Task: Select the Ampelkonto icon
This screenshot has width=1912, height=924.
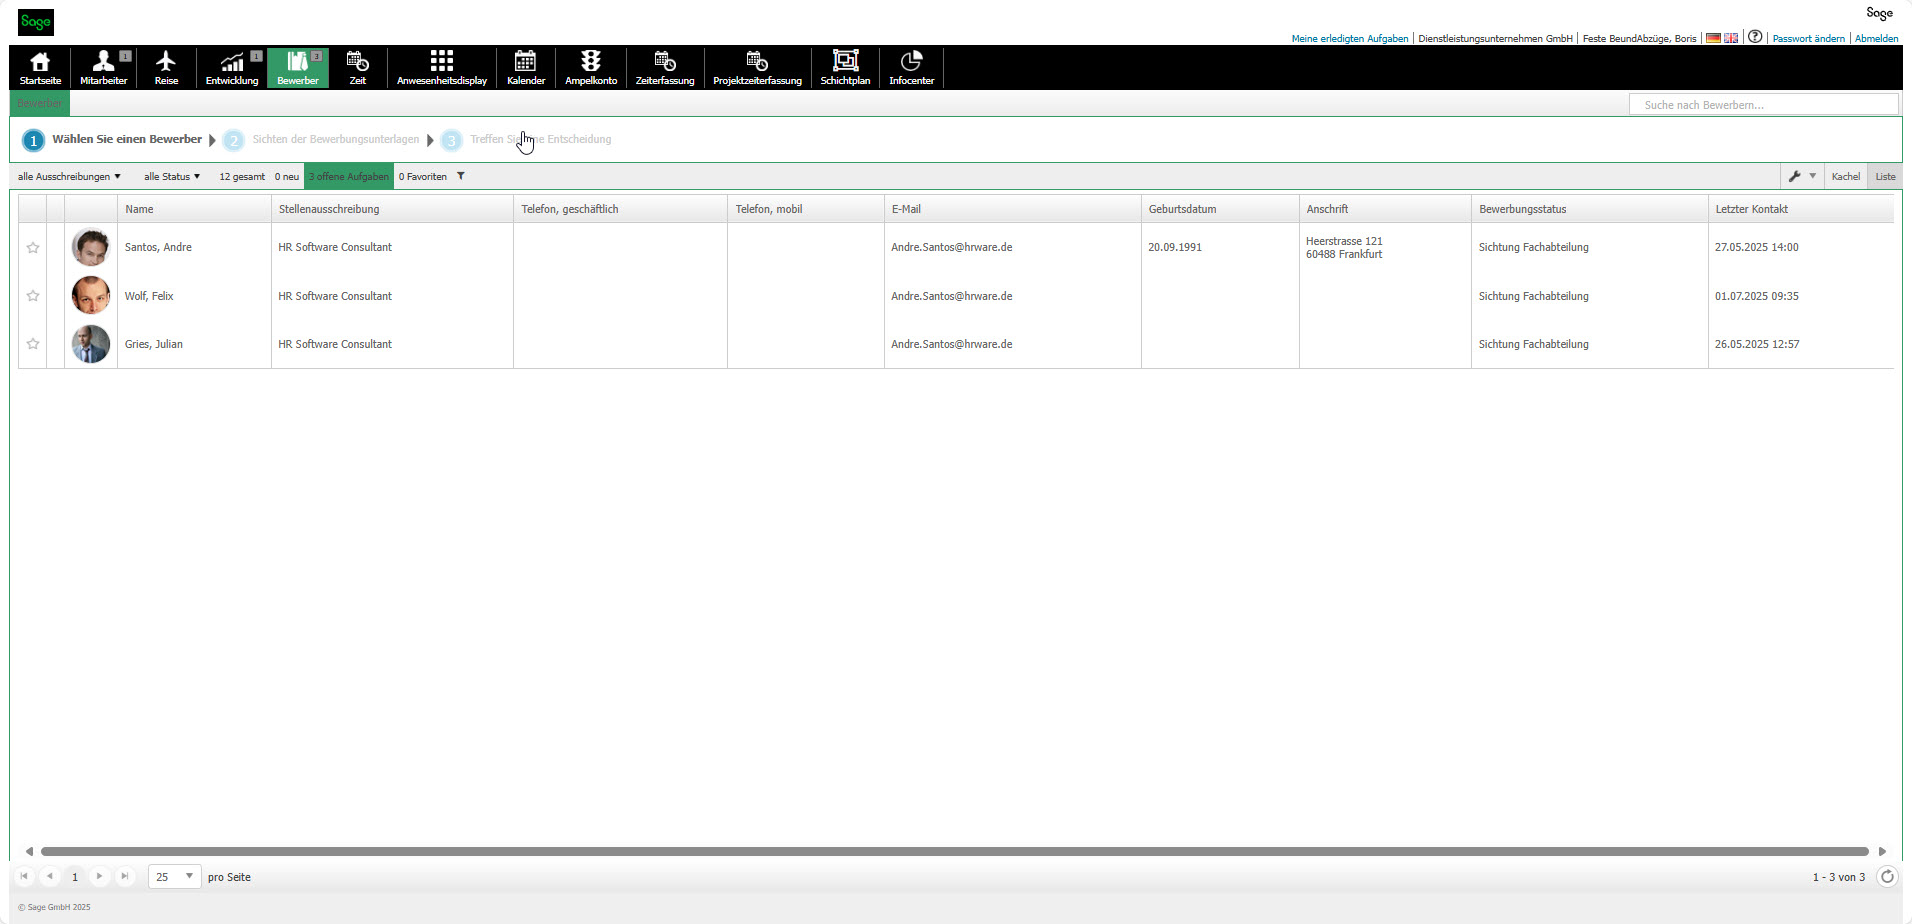Action: coord(590,67)
